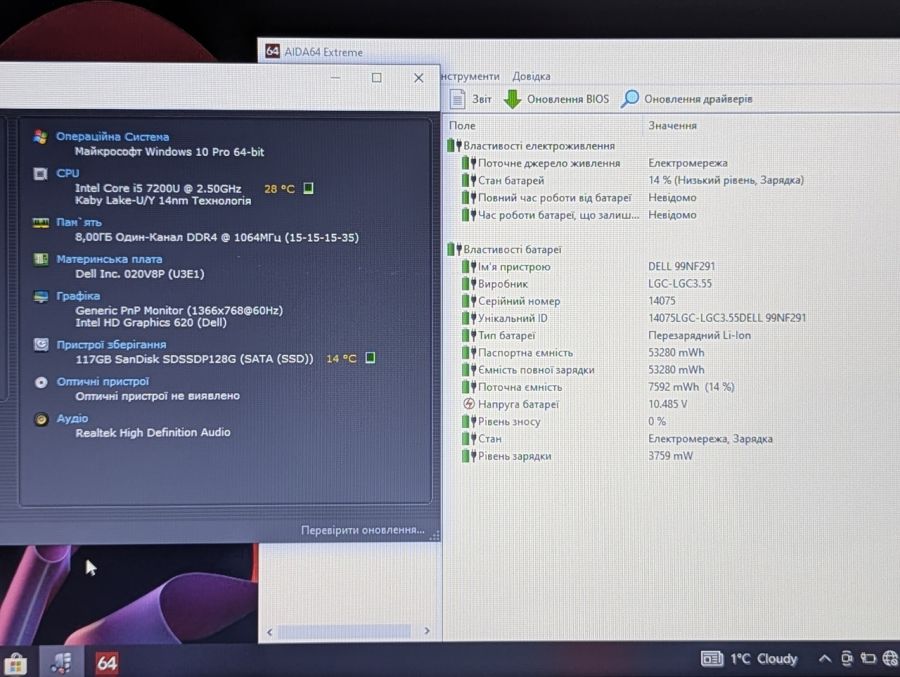Screen dimensions: 900x677
Task: Click Оновлення драйверів toolbar button
Action: coord(686,99)
